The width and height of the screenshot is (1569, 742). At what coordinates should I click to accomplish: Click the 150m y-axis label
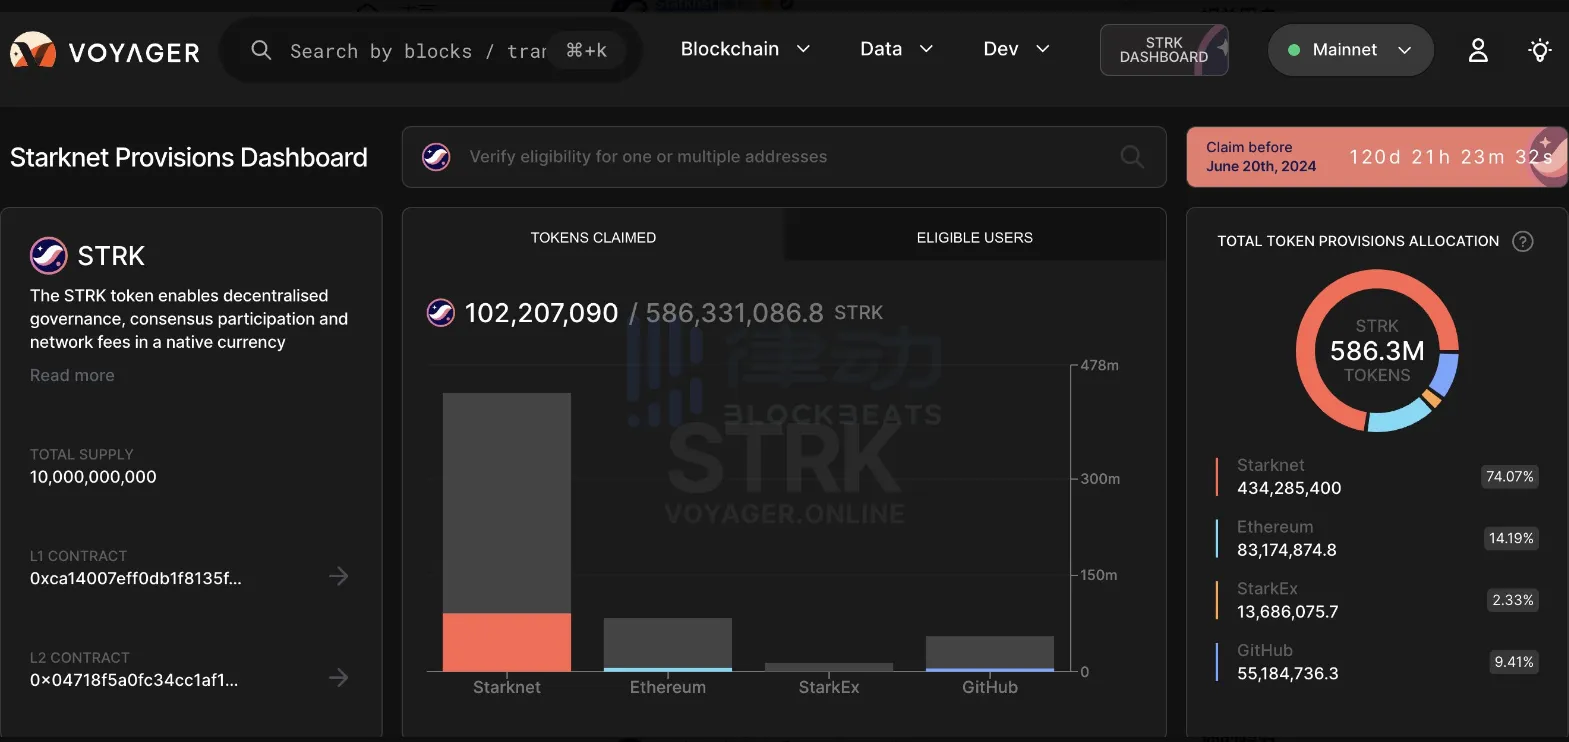tap(1099, 575)
